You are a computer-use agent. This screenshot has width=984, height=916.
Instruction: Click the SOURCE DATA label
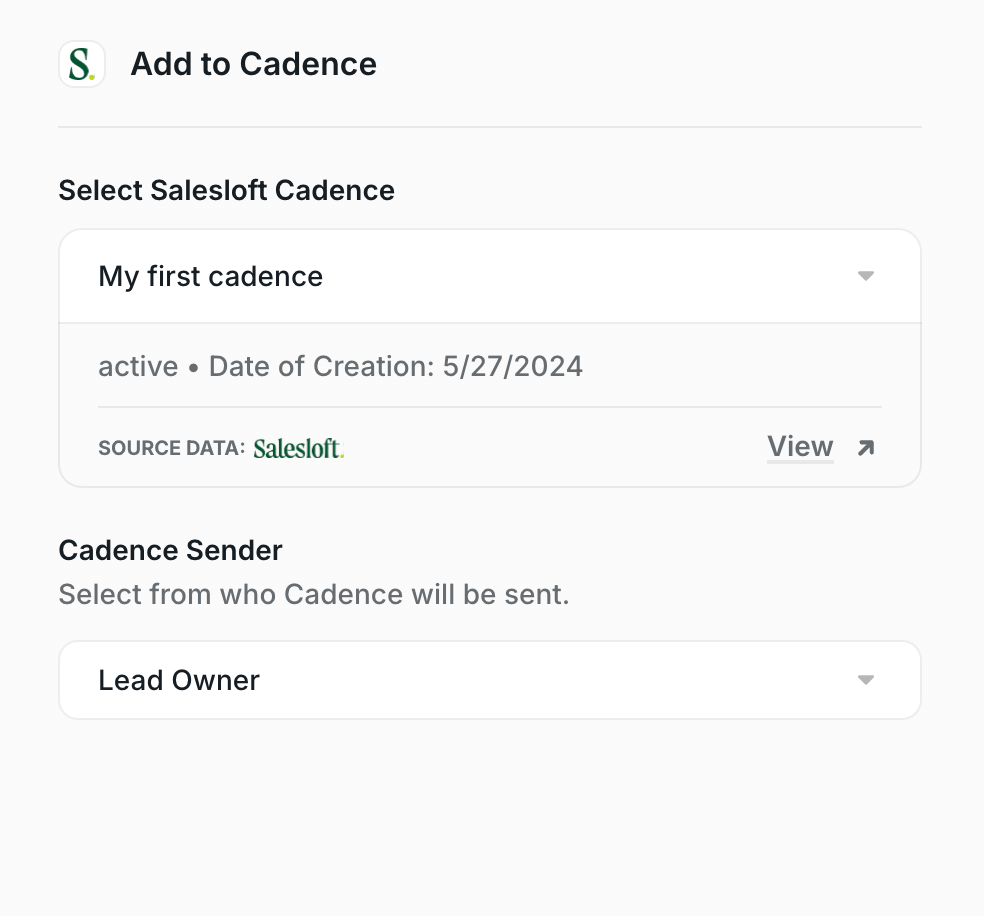click(171, 448)
